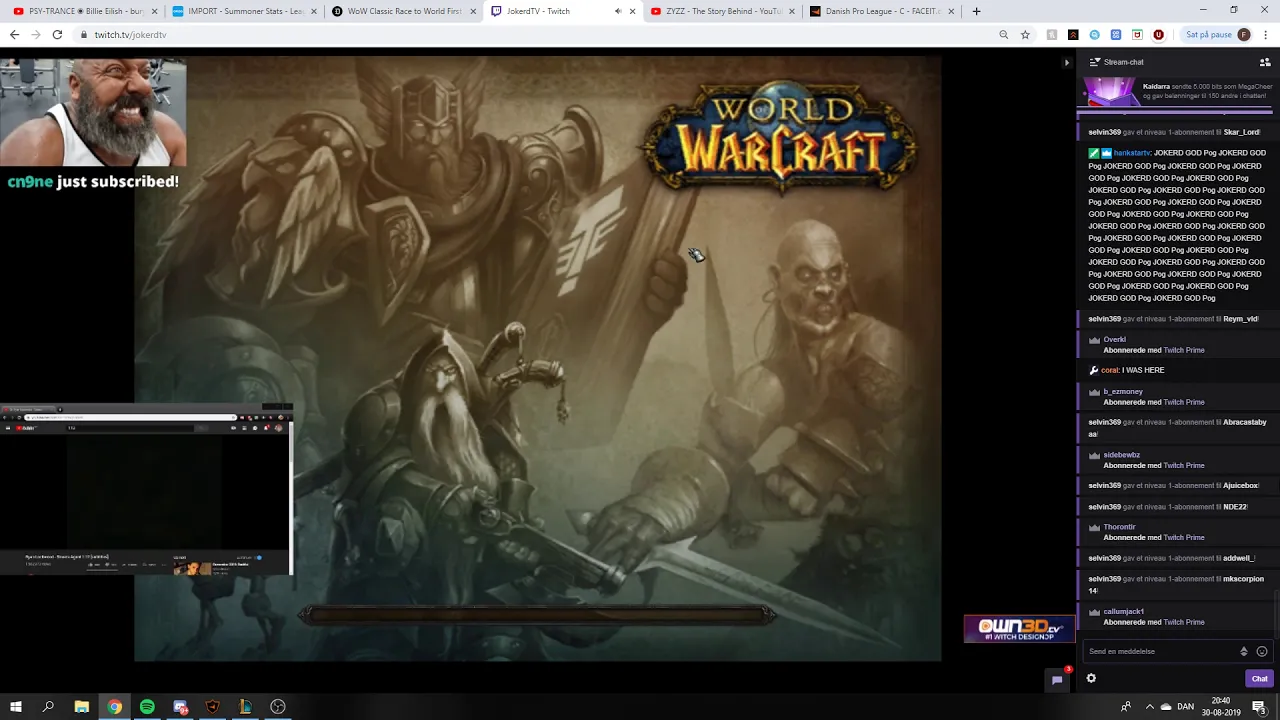
Task: Open Windows notification center
Action: click(1259, 707)
